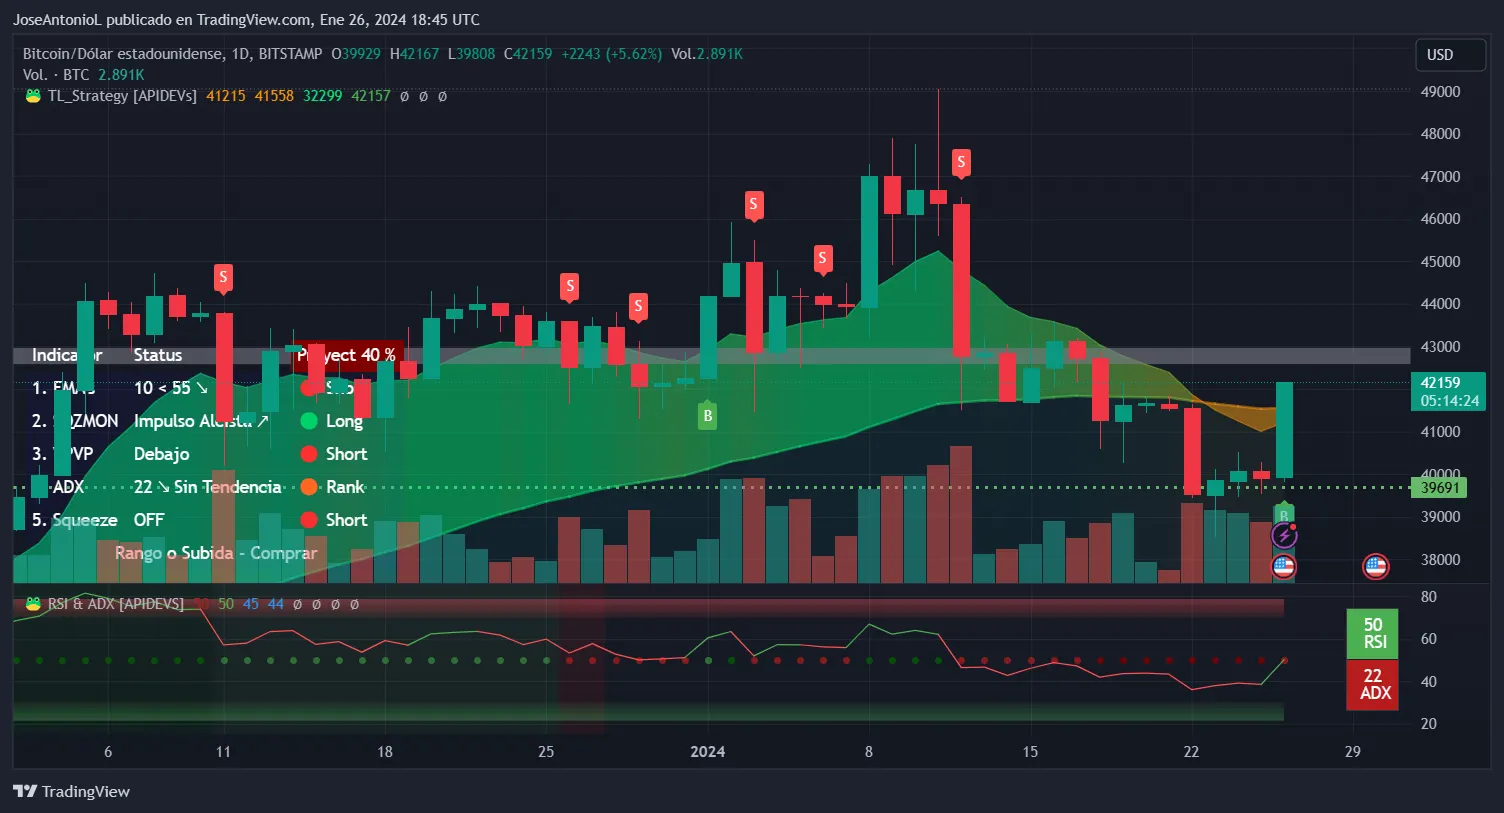Image resolution: width=1504 pixels, height=813 pixels.
Task: Click the green B buy marker near 2024
Action: [x=707, y=416]
